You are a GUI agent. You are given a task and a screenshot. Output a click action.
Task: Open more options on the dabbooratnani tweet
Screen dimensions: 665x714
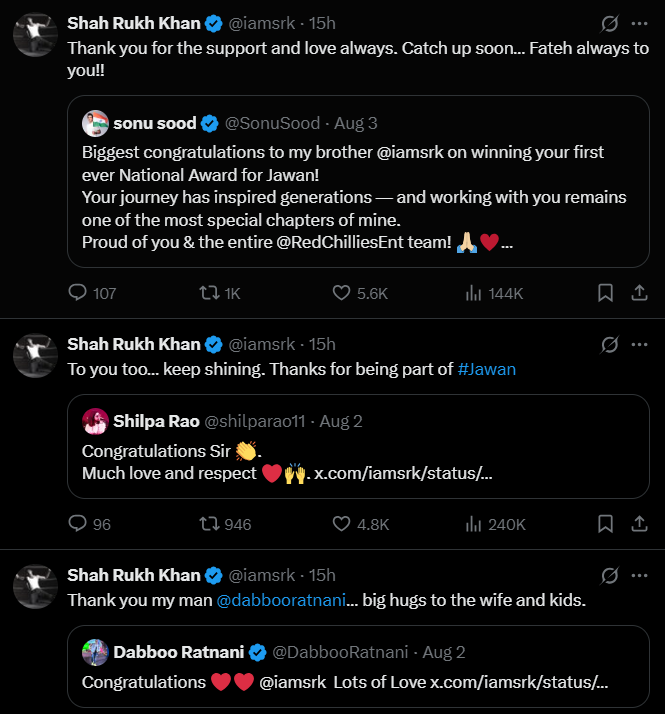(639, 576)
